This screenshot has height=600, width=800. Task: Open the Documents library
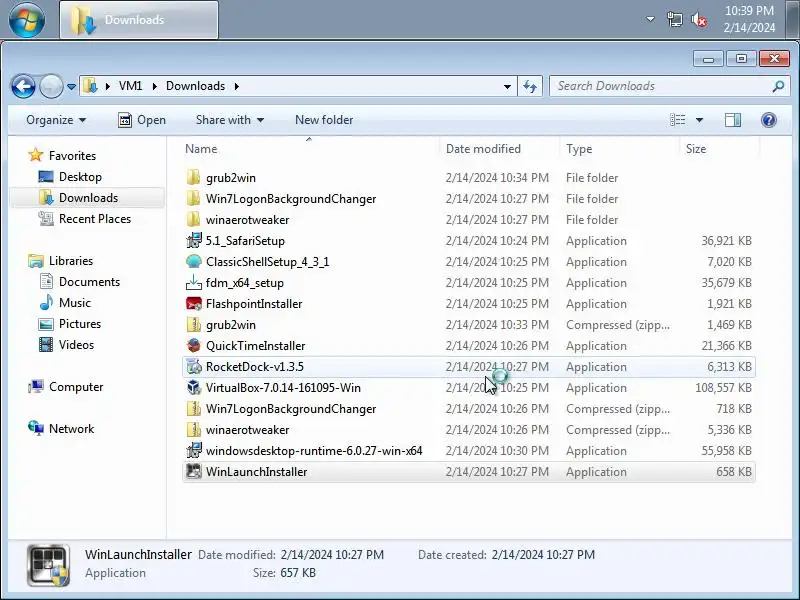coord(89,282)
